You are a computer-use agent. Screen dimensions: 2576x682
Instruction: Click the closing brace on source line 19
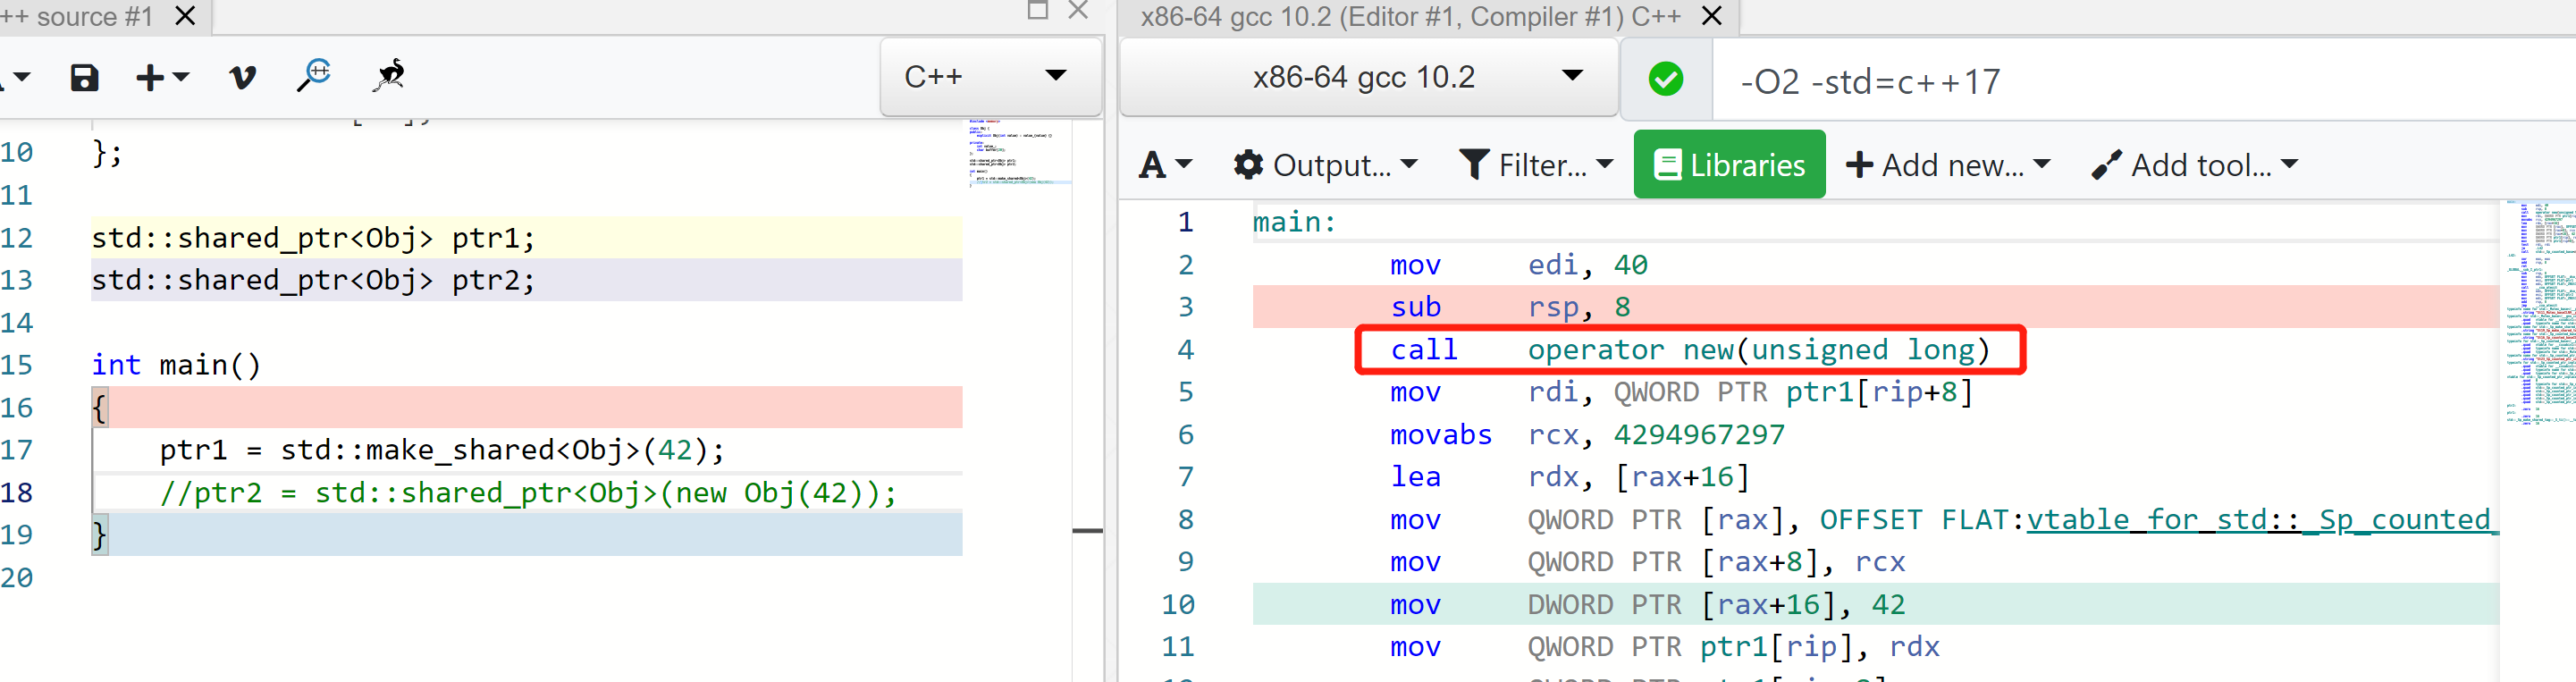[99, 535]
